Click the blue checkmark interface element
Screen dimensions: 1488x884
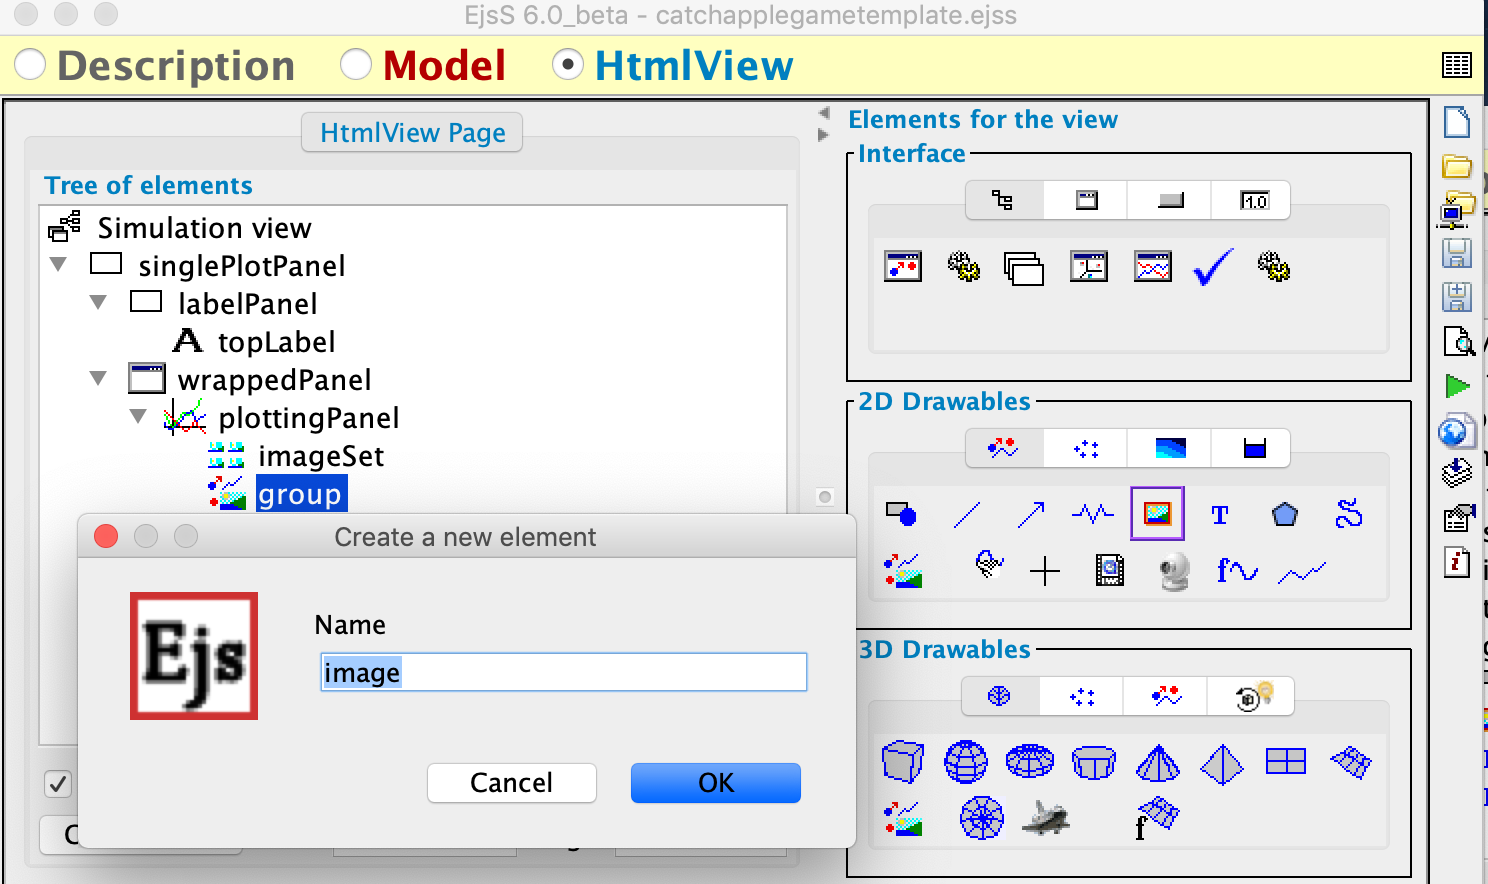point(1213,267)
